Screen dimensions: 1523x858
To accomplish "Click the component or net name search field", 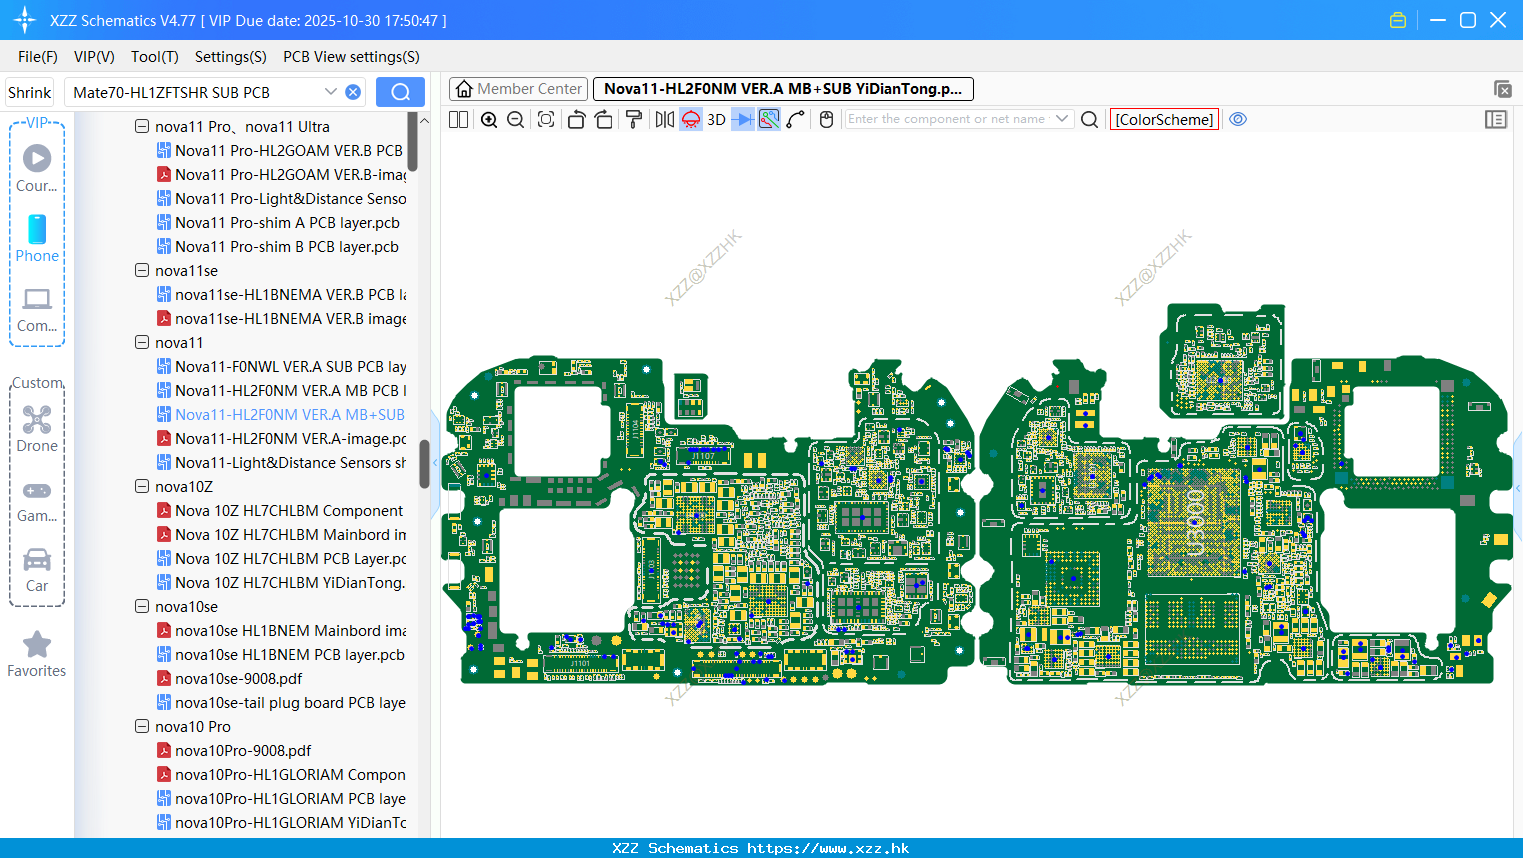I will click(x=948, y=119).
